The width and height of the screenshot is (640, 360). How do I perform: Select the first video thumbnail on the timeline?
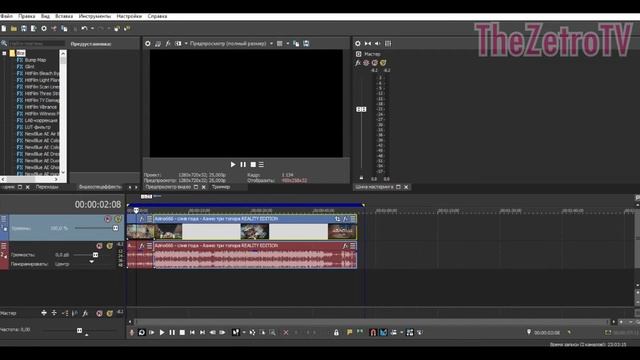coord(140,231)
